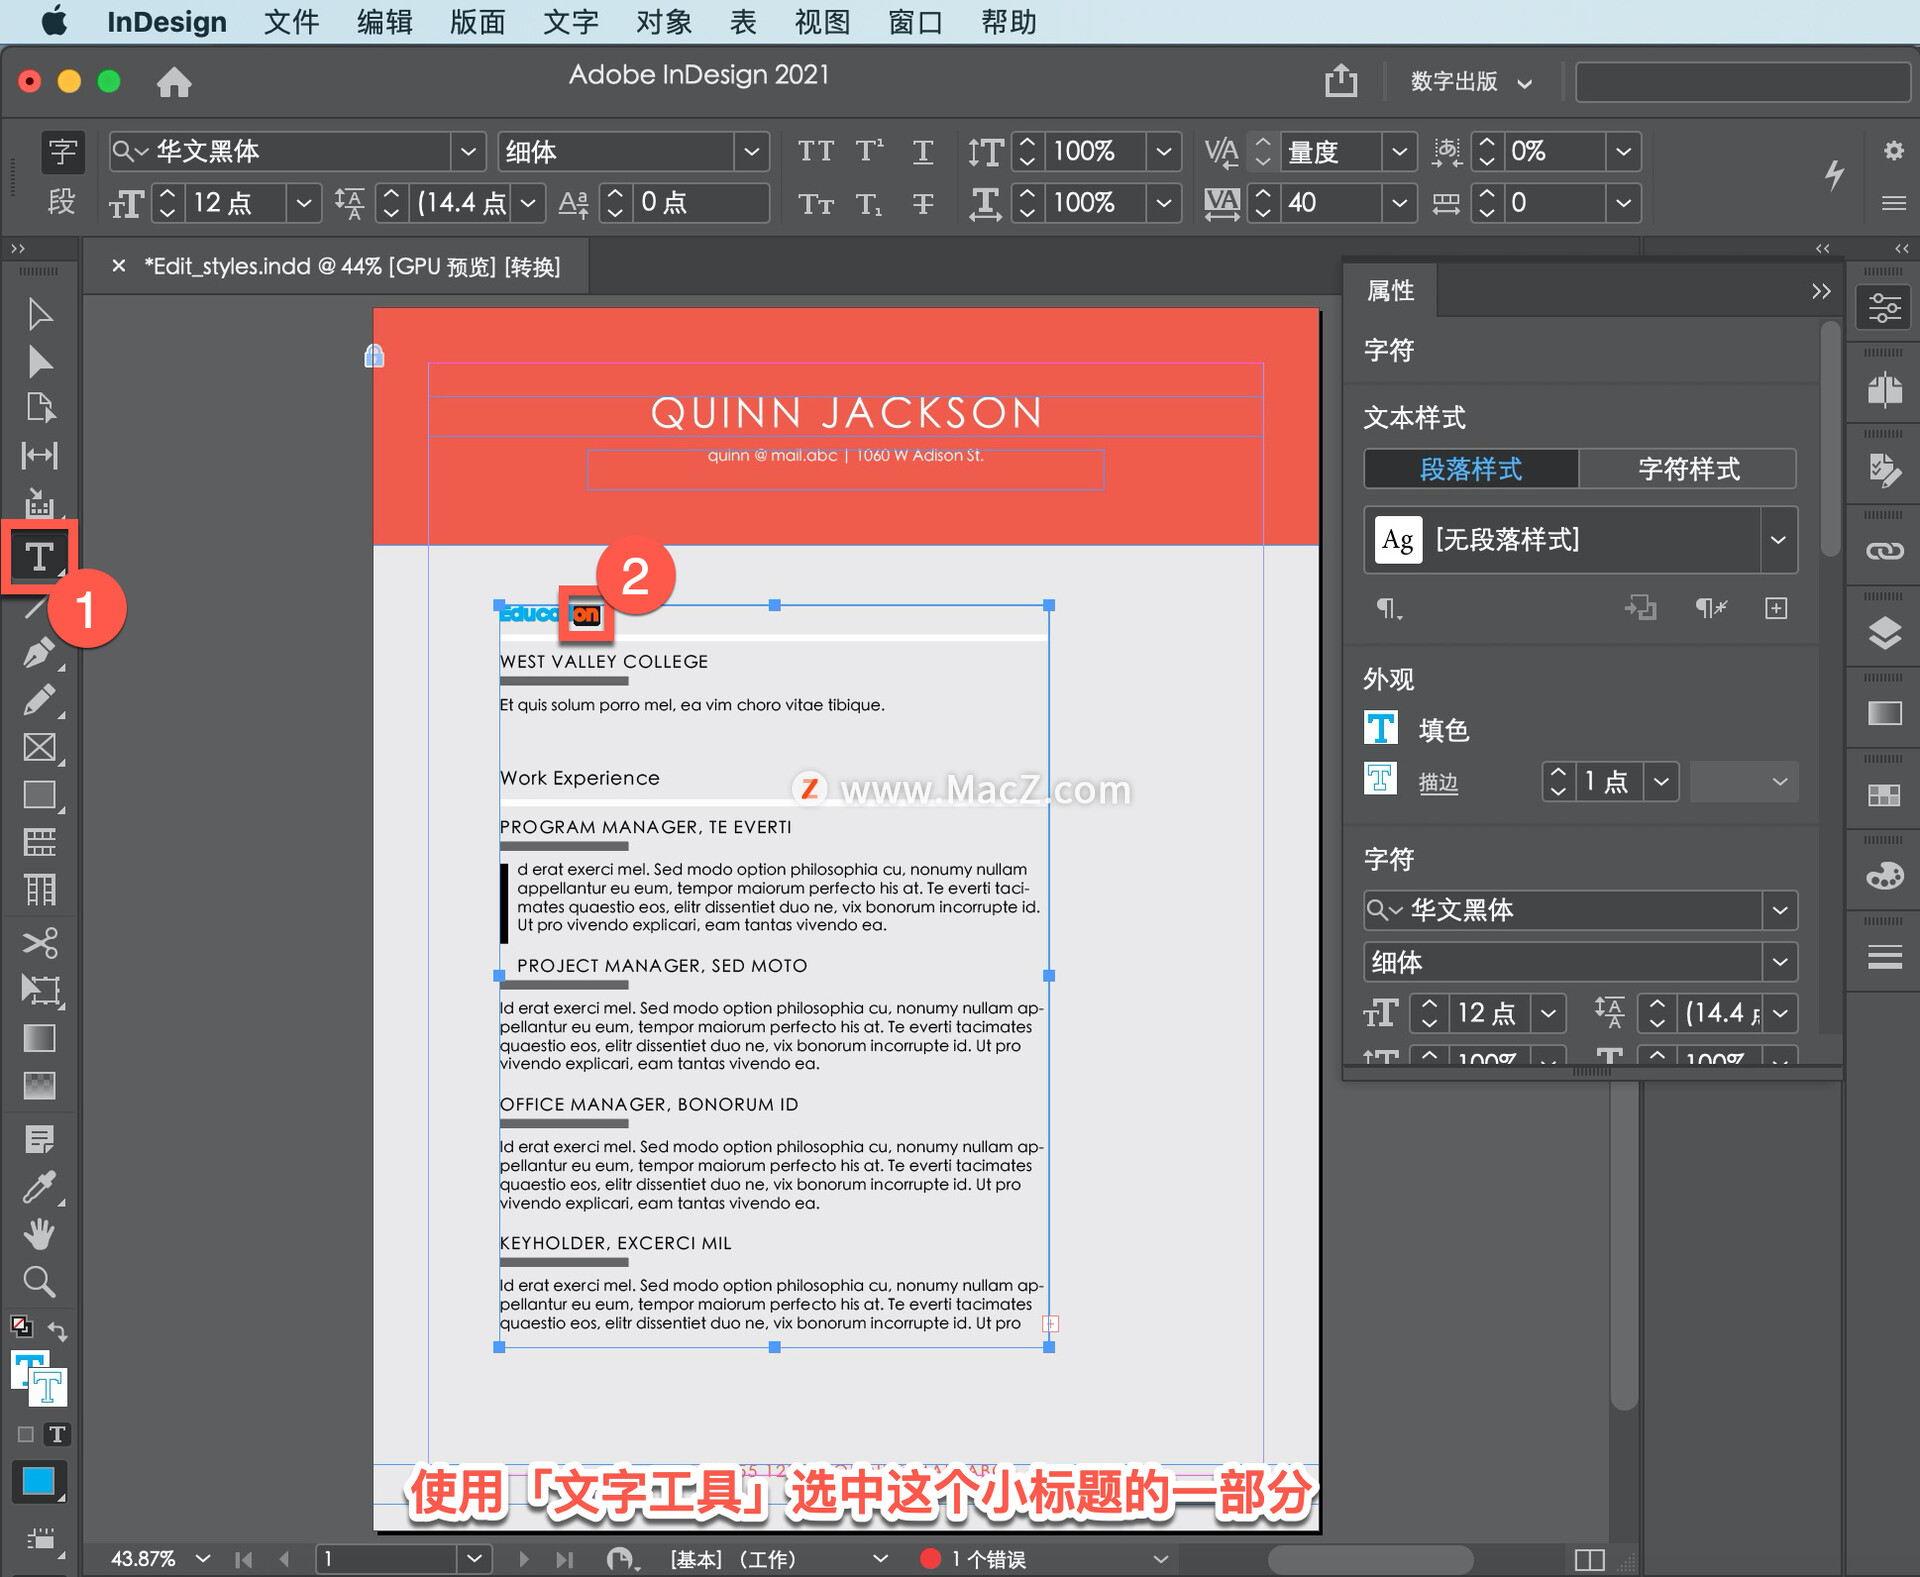
Task: Open the 对象 menu
Action: (663, 22)
